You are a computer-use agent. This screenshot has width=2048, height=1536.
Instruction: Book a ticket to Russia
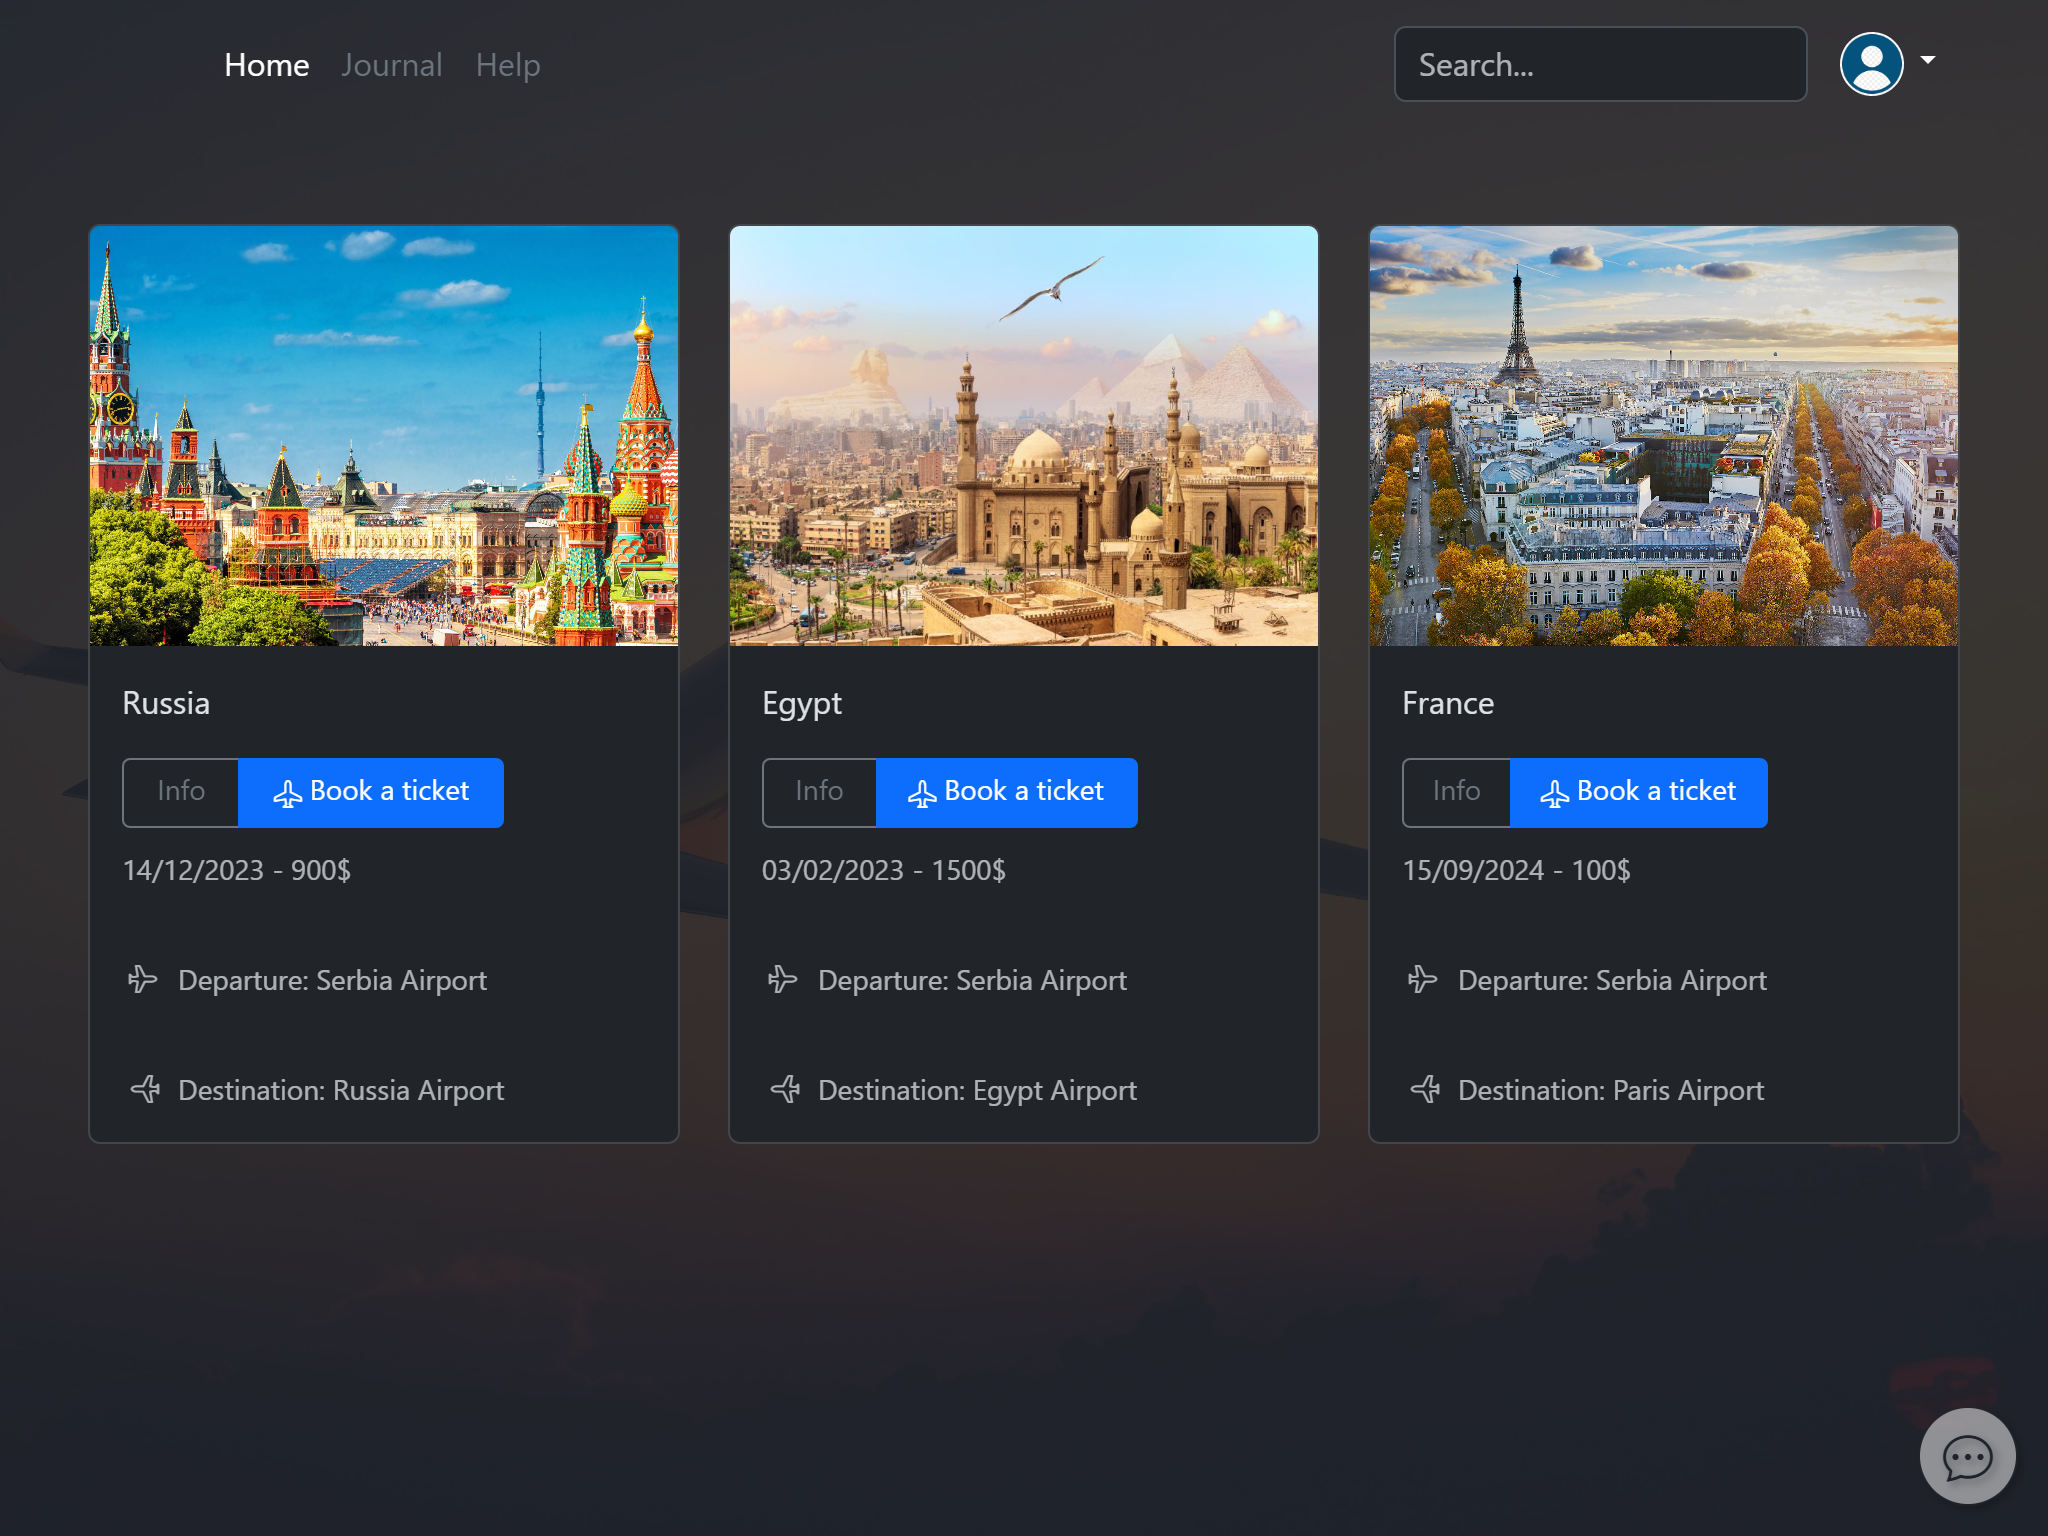click(371, 792)
